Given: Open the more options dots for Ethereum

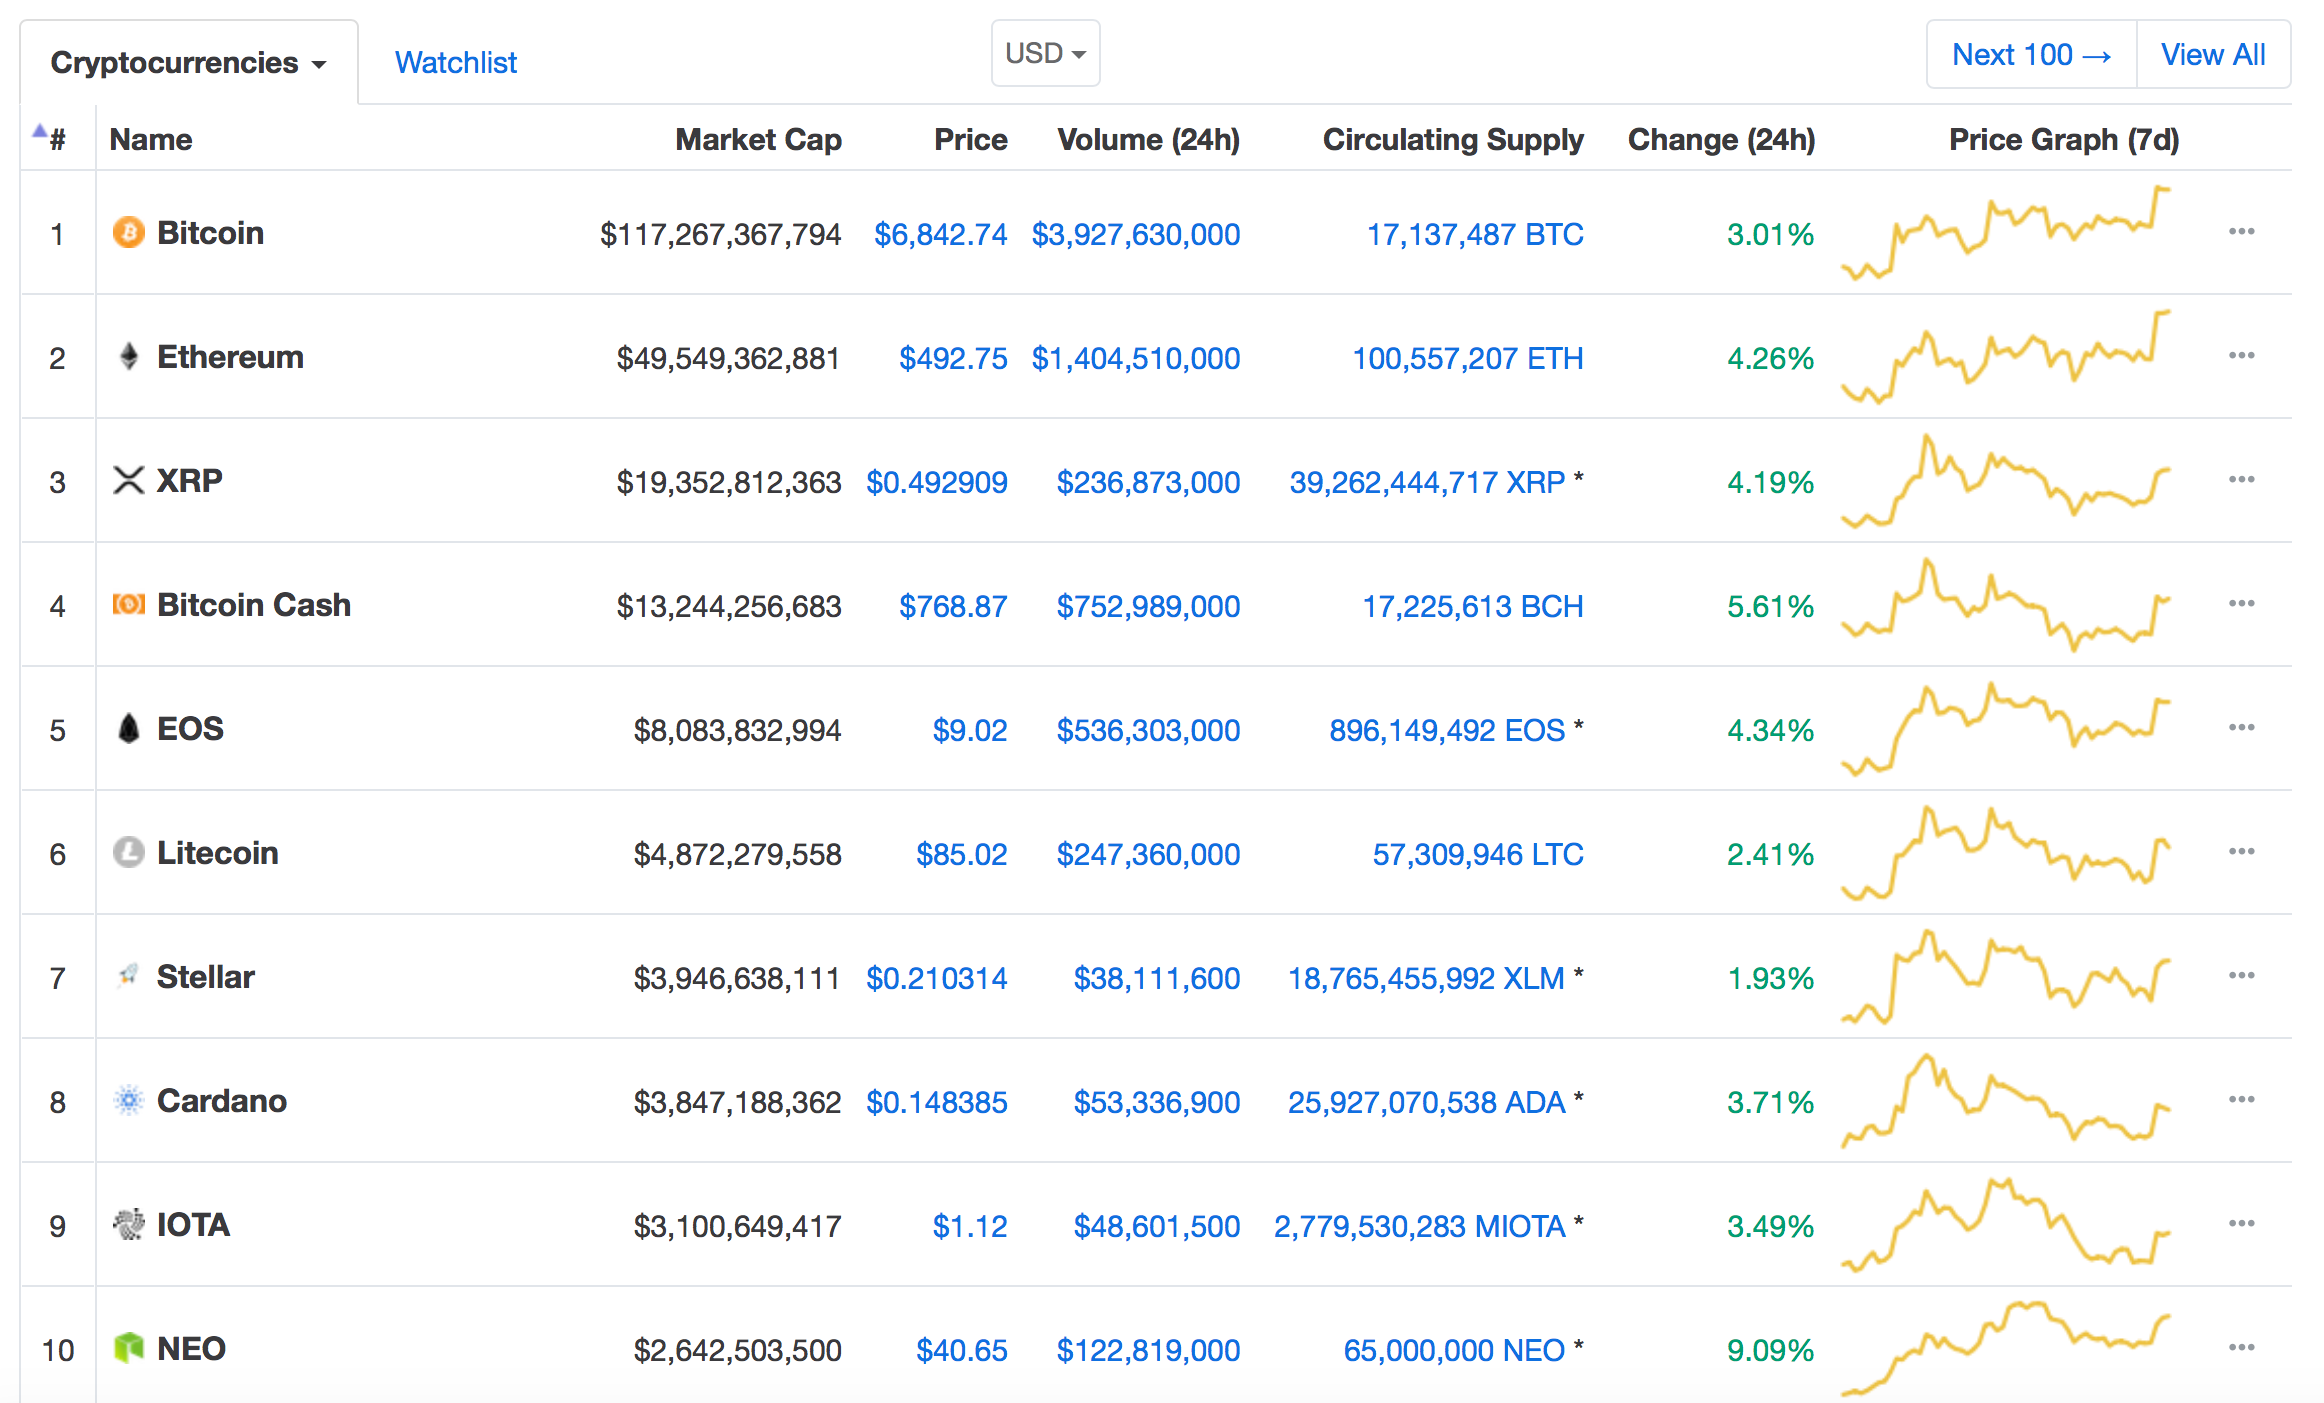Looking at the screenshot, I should pyautogui.click(x=2241, y=355).
